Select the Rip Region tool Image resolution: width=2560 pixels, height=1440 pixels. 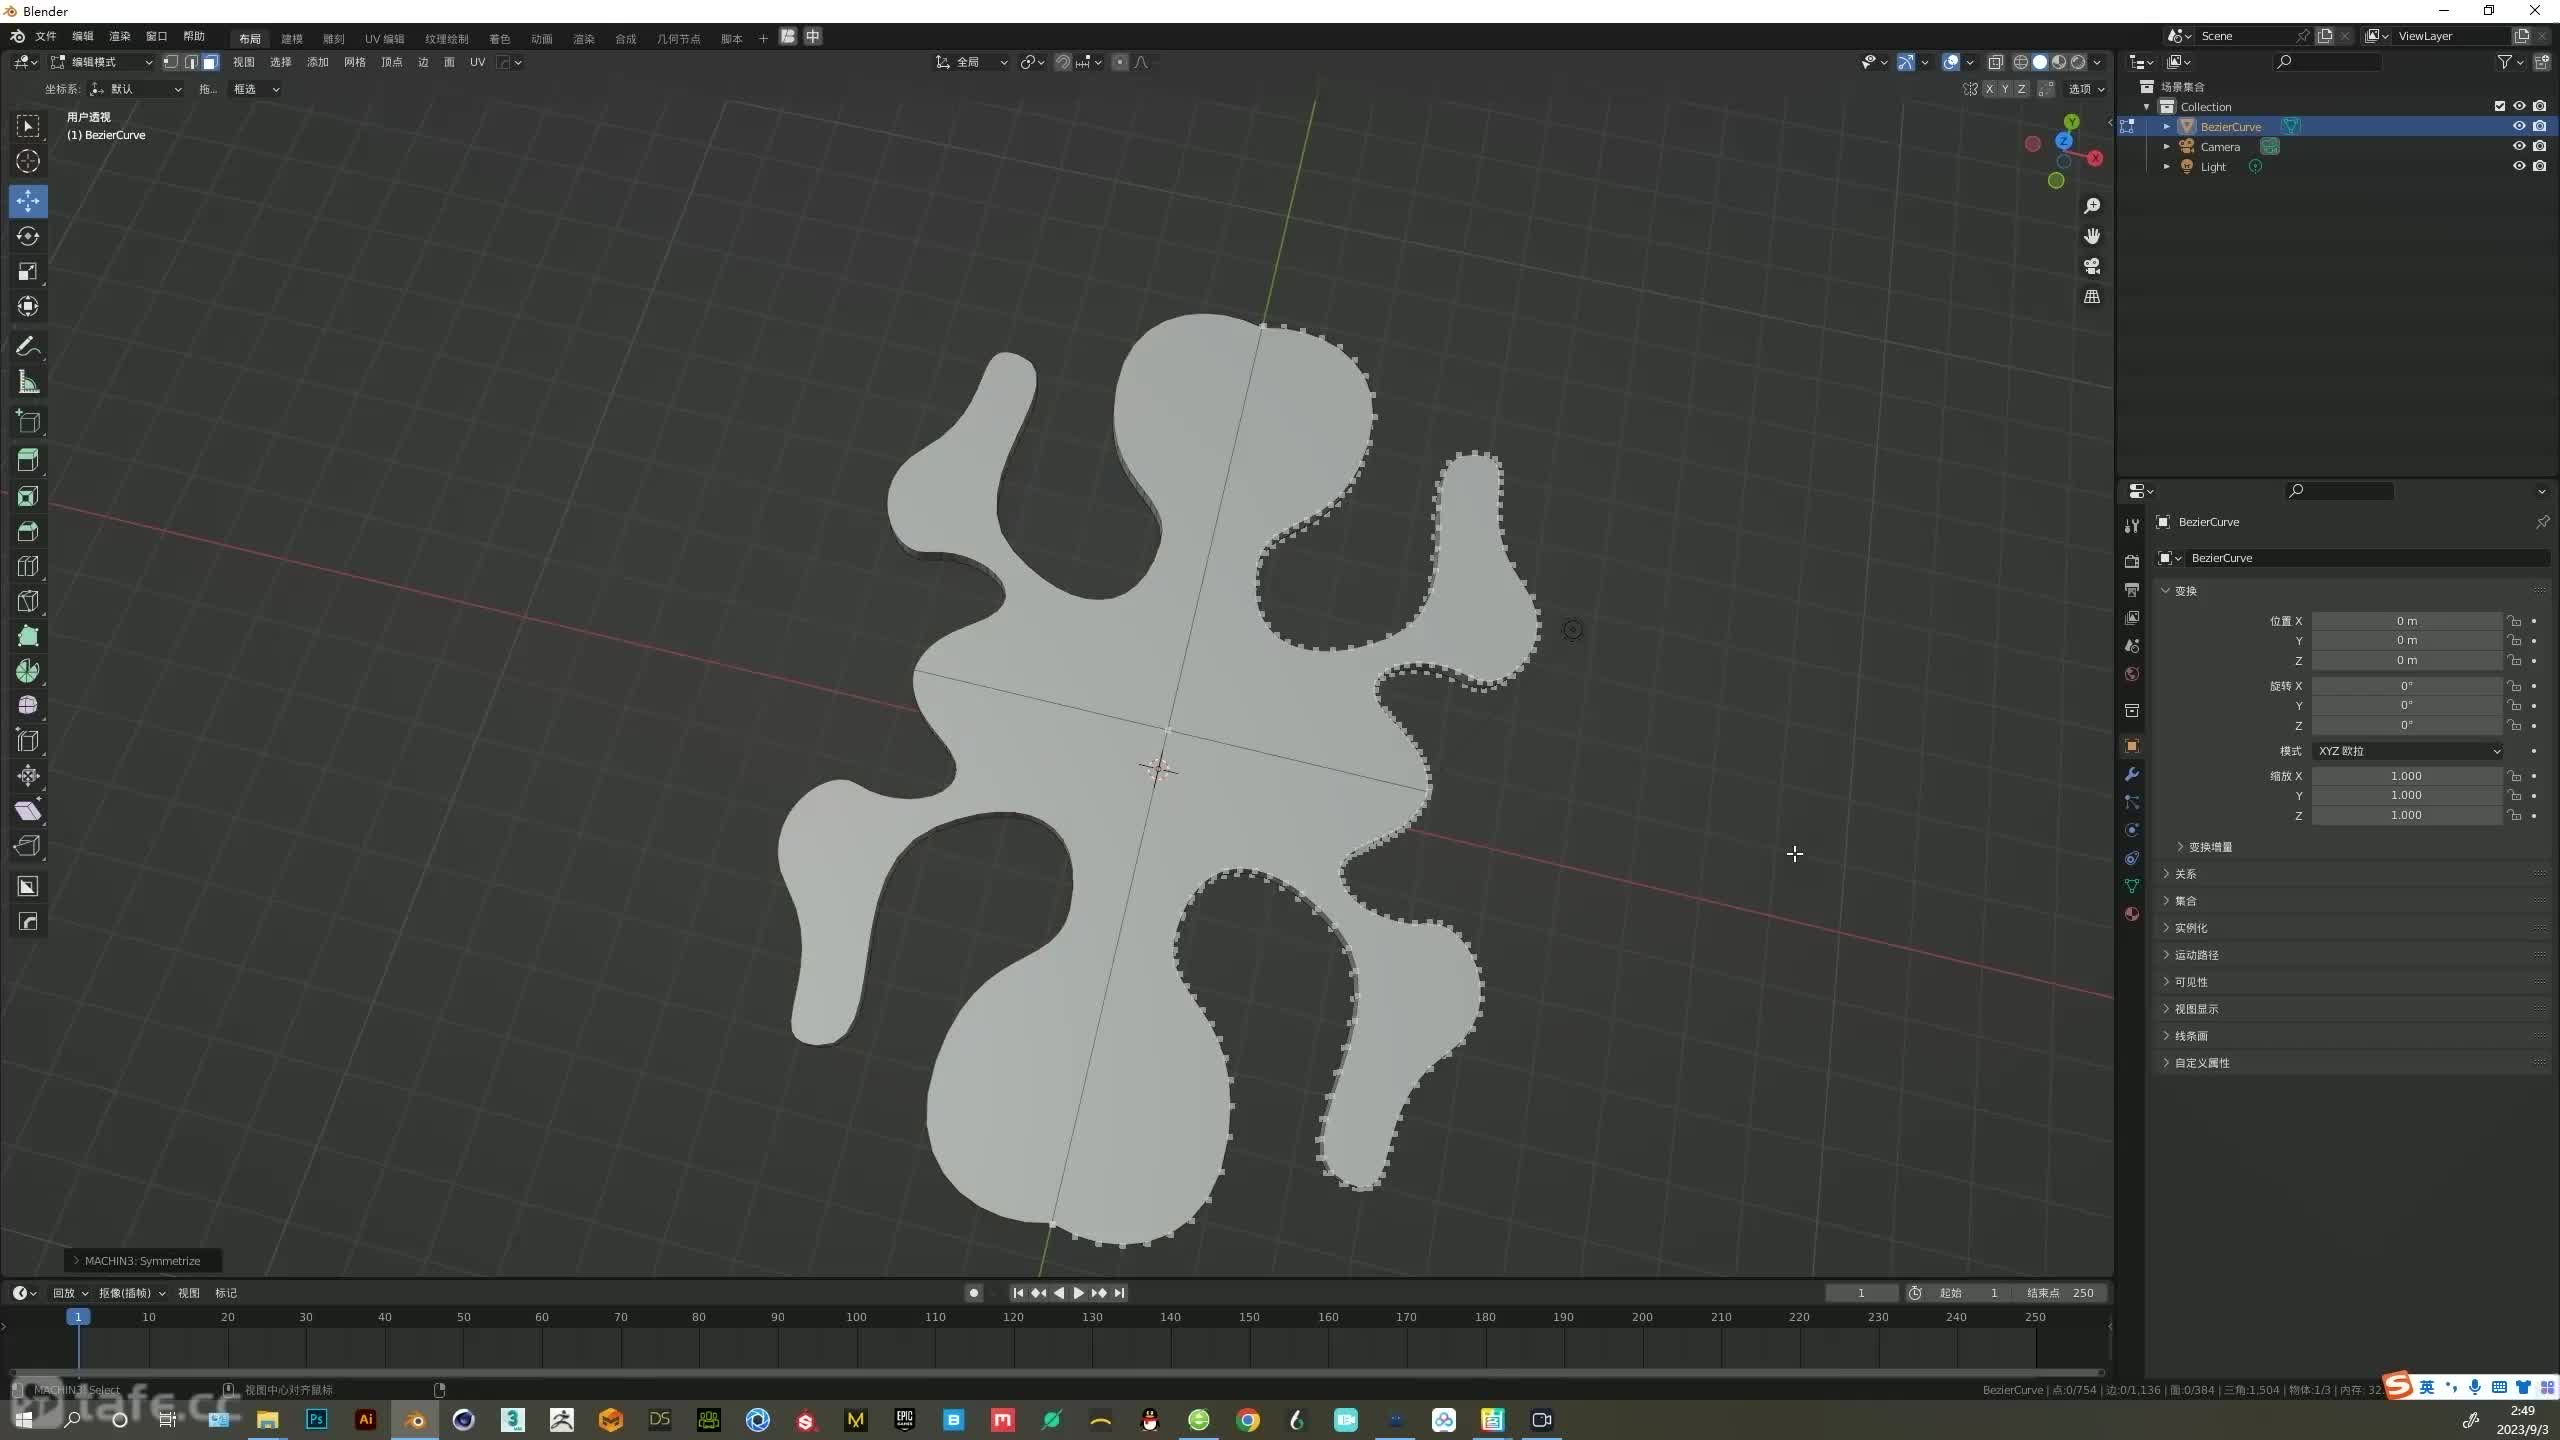point(28,846)
